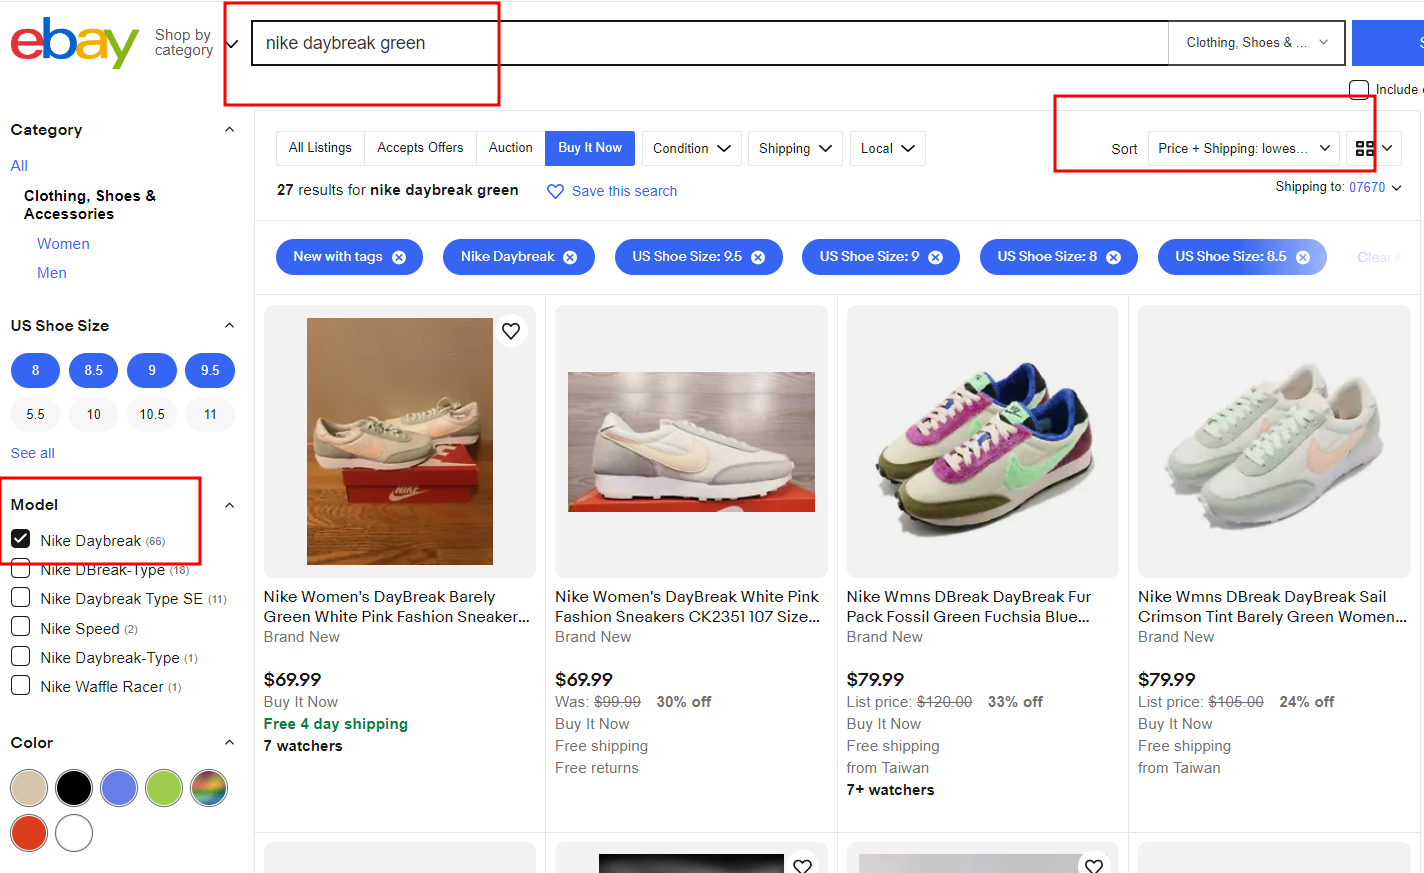
Task: Open the All category link
Action: pyautogui.click(x=19, y=166)
